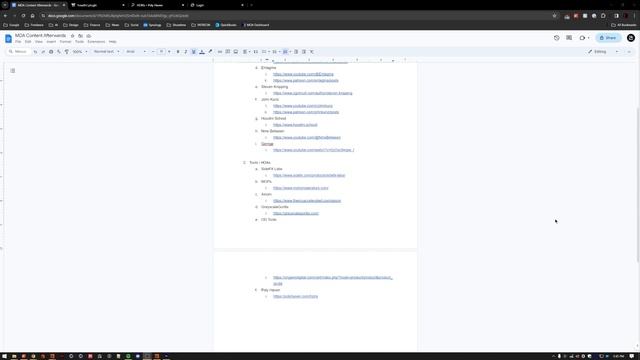The width and height of the screenshot is (640, 360).
Task: Toggle underline formatting
Action: [x=193, y=52]
